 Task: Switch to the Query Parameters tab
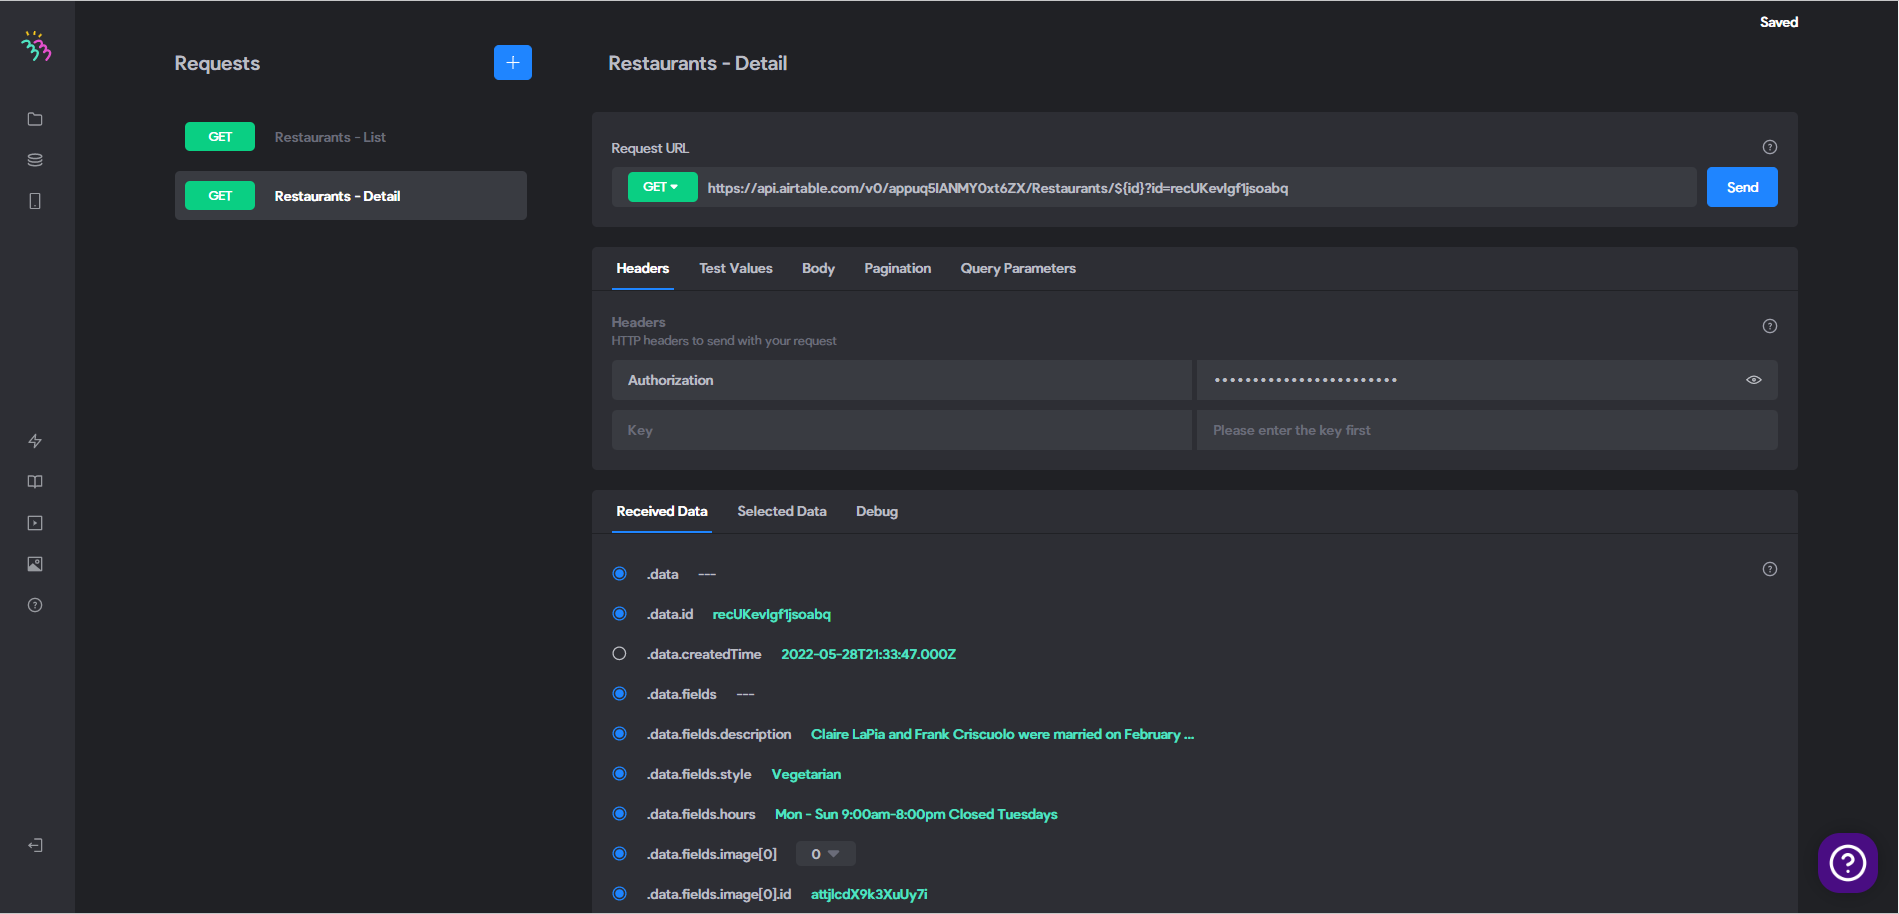click(x=1018, y=268)
